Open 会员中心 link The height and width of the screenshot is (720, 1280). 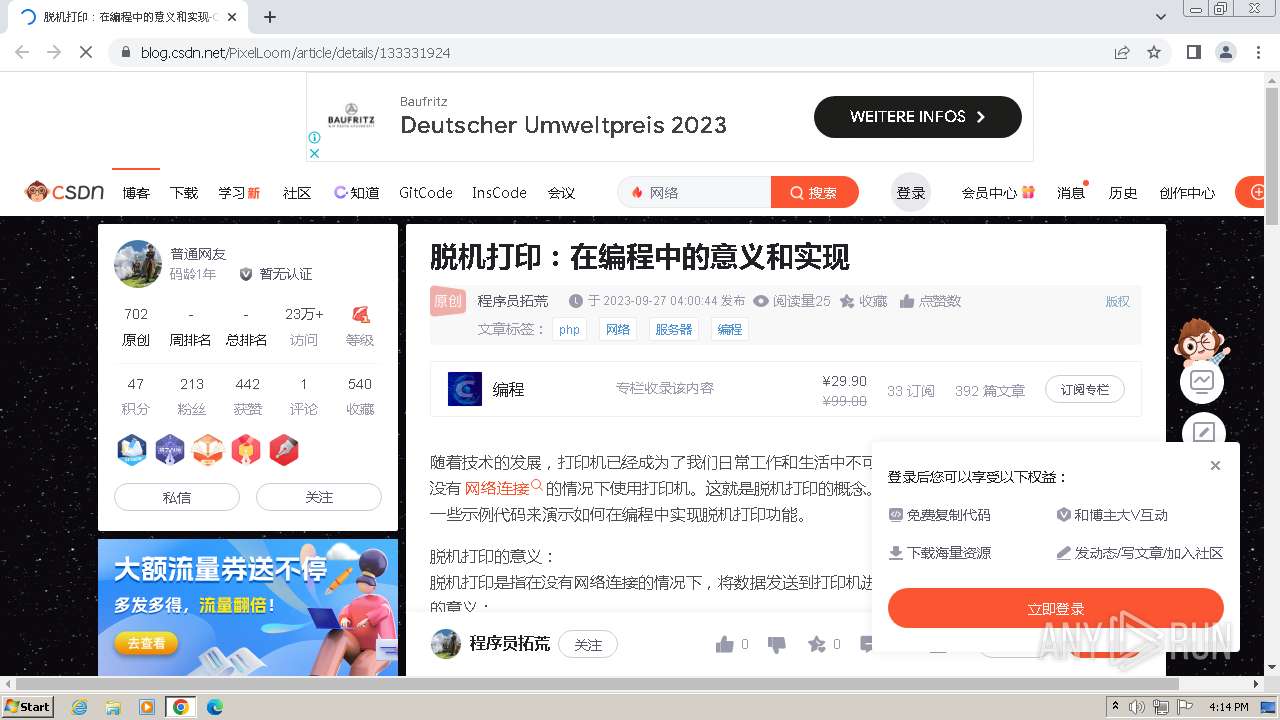pyautogui.click(x=998, y=193)
